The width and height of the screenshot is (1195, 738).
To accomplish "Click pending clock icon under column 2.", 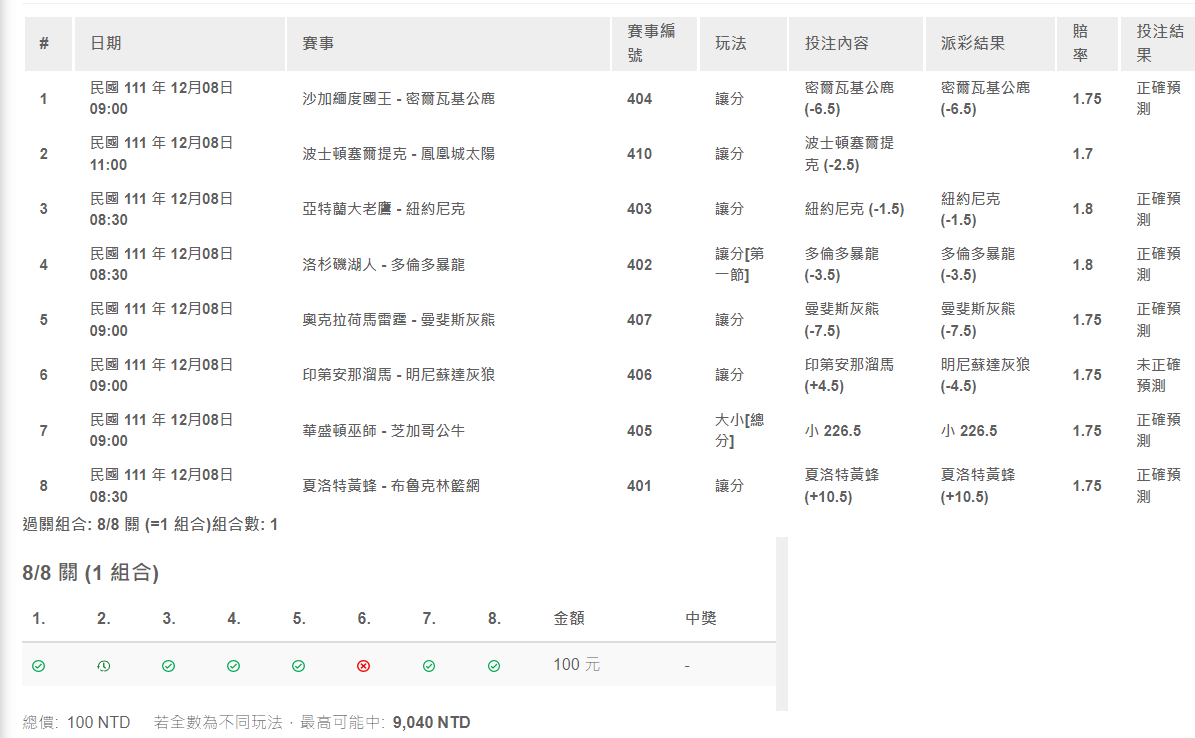I will pos(104,666).
